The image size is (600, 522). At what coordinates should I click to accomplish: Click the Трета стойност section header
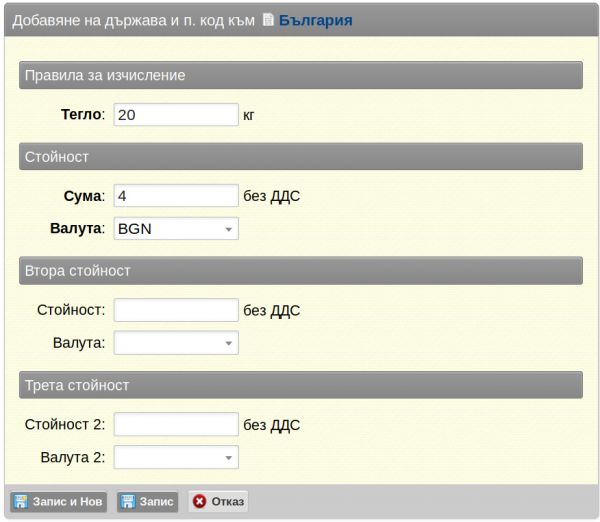pos(300,385)
